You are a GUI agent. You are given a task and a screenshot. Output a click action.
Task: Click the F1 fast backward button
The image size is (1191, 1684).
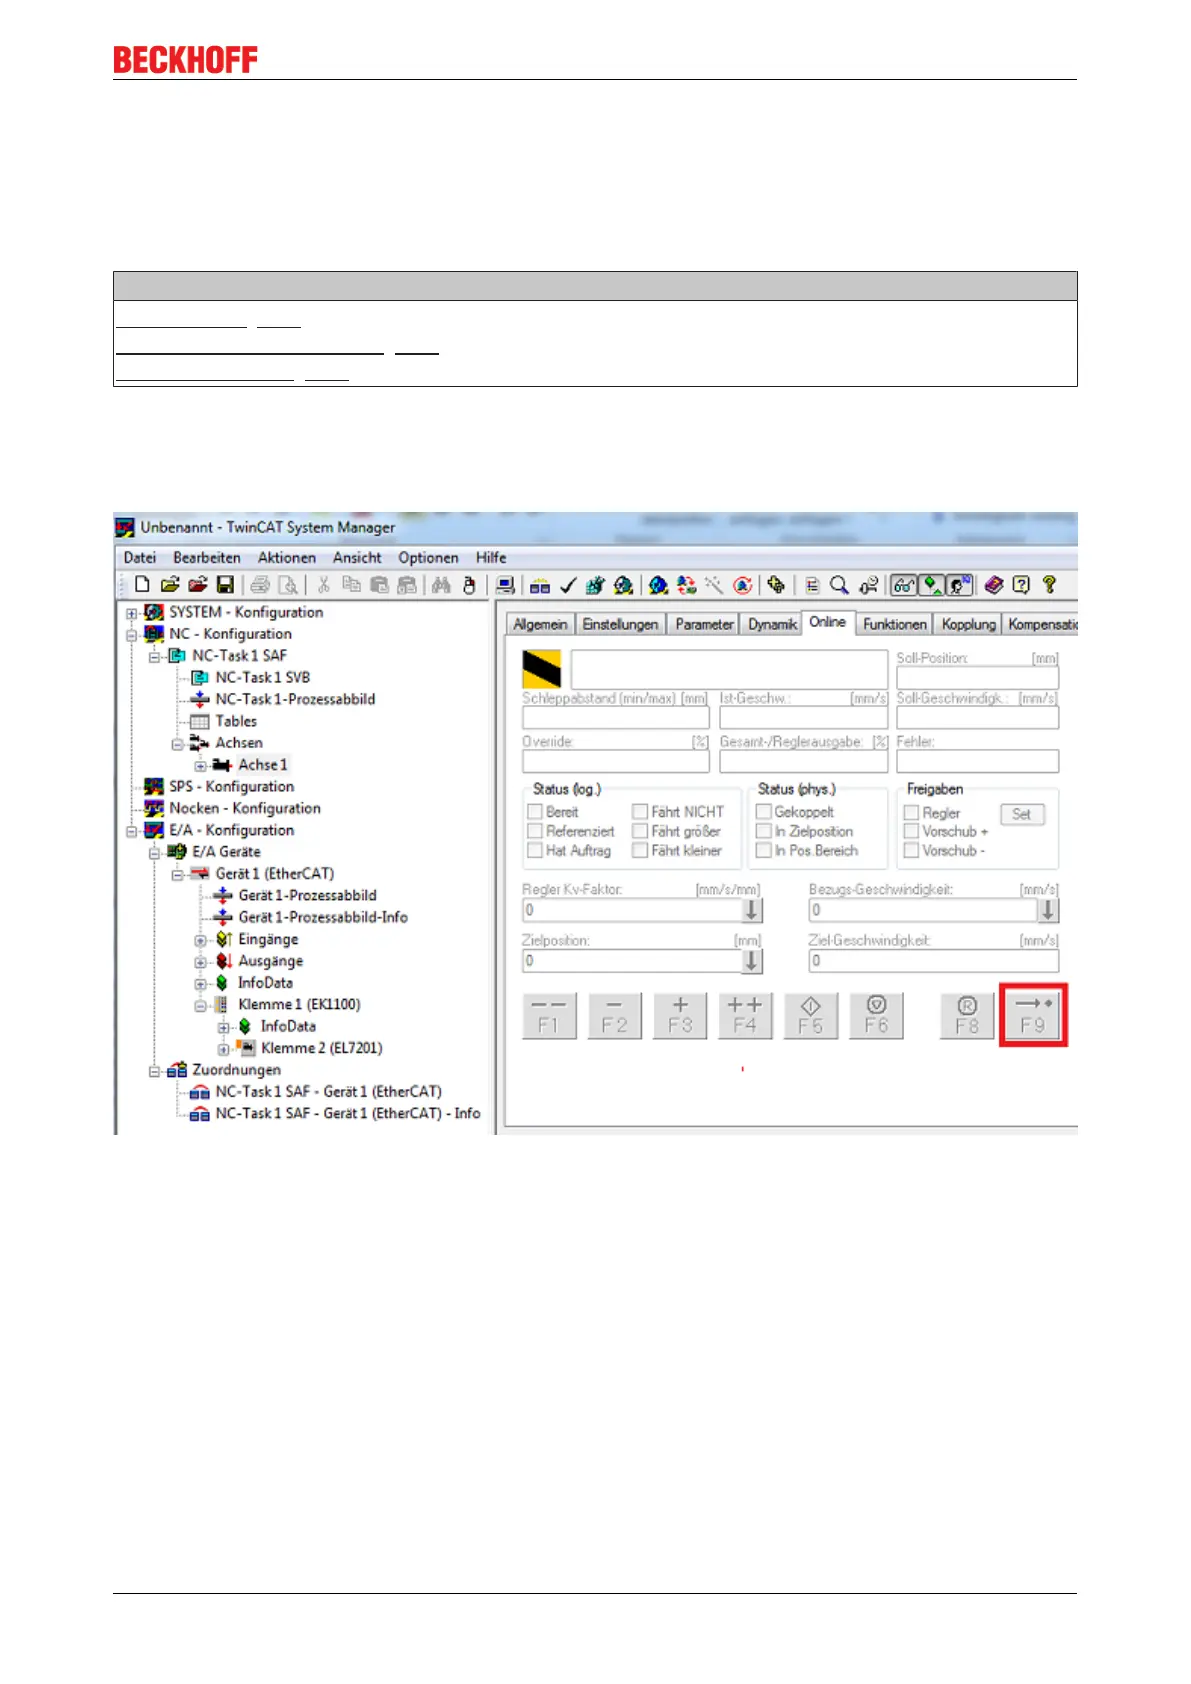pyautogui.click(x=549, y=1015)
